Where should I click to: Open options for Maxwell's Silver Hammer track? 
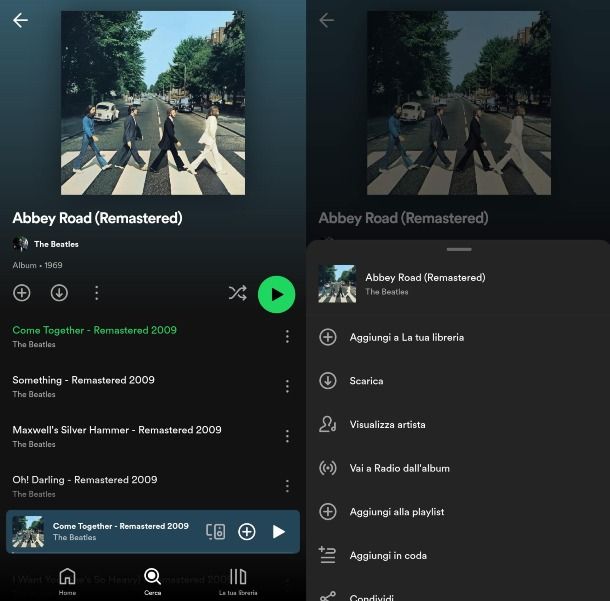(x=287, y=436)
